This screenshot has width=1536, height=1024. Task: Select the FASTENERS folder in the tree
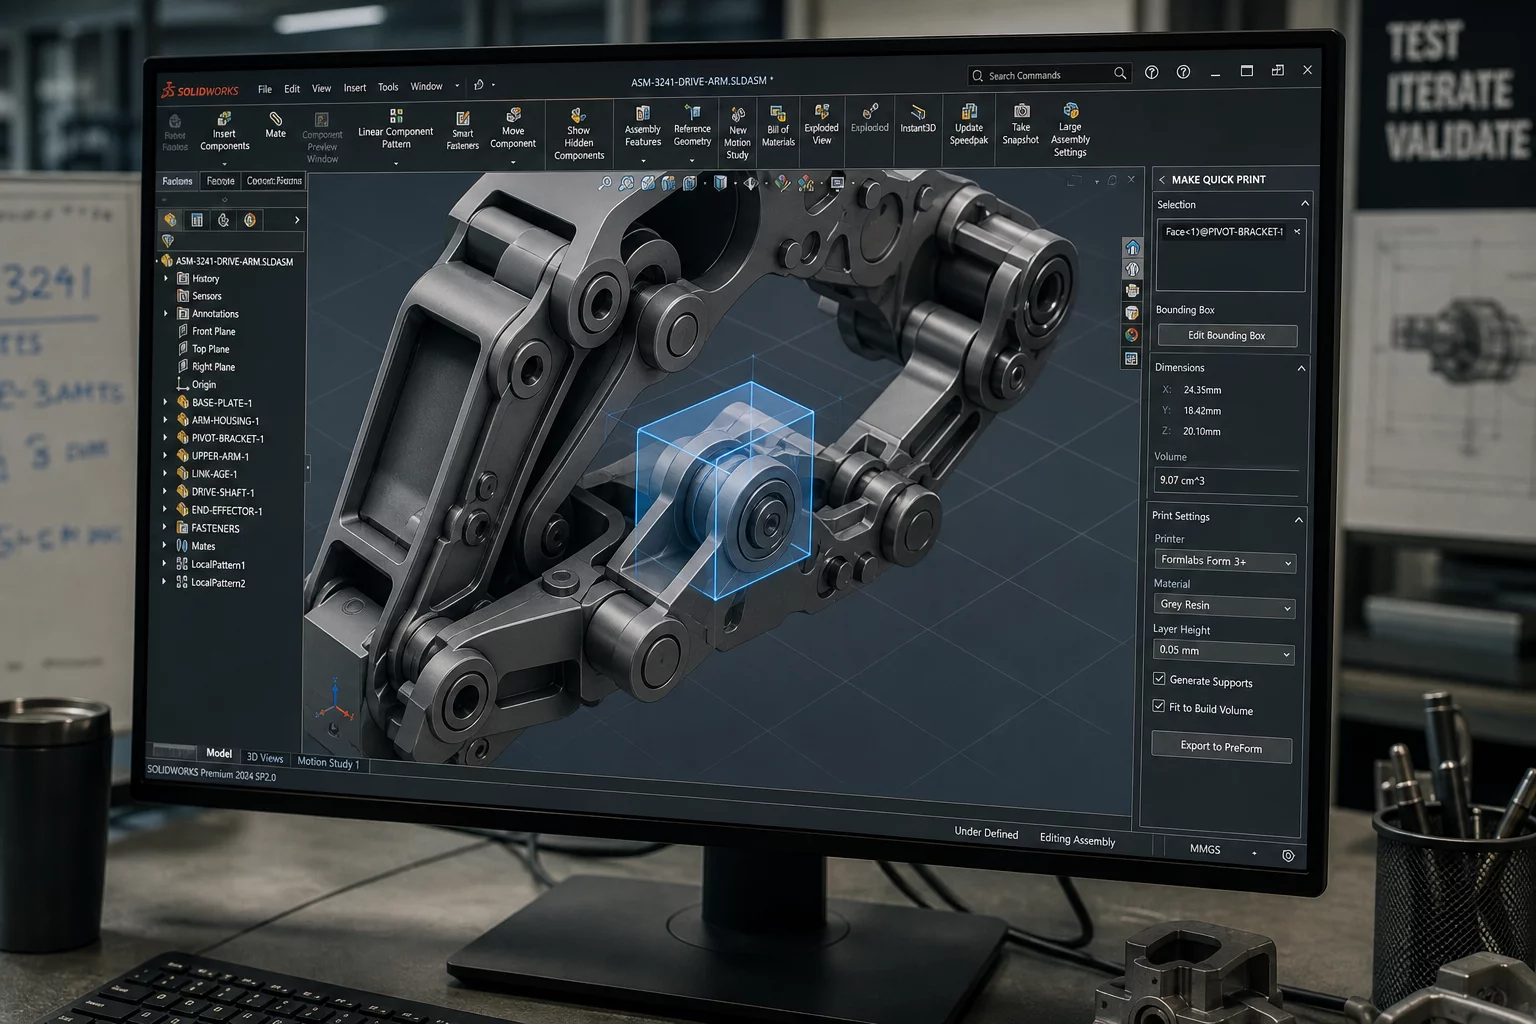tap(215, 528)
